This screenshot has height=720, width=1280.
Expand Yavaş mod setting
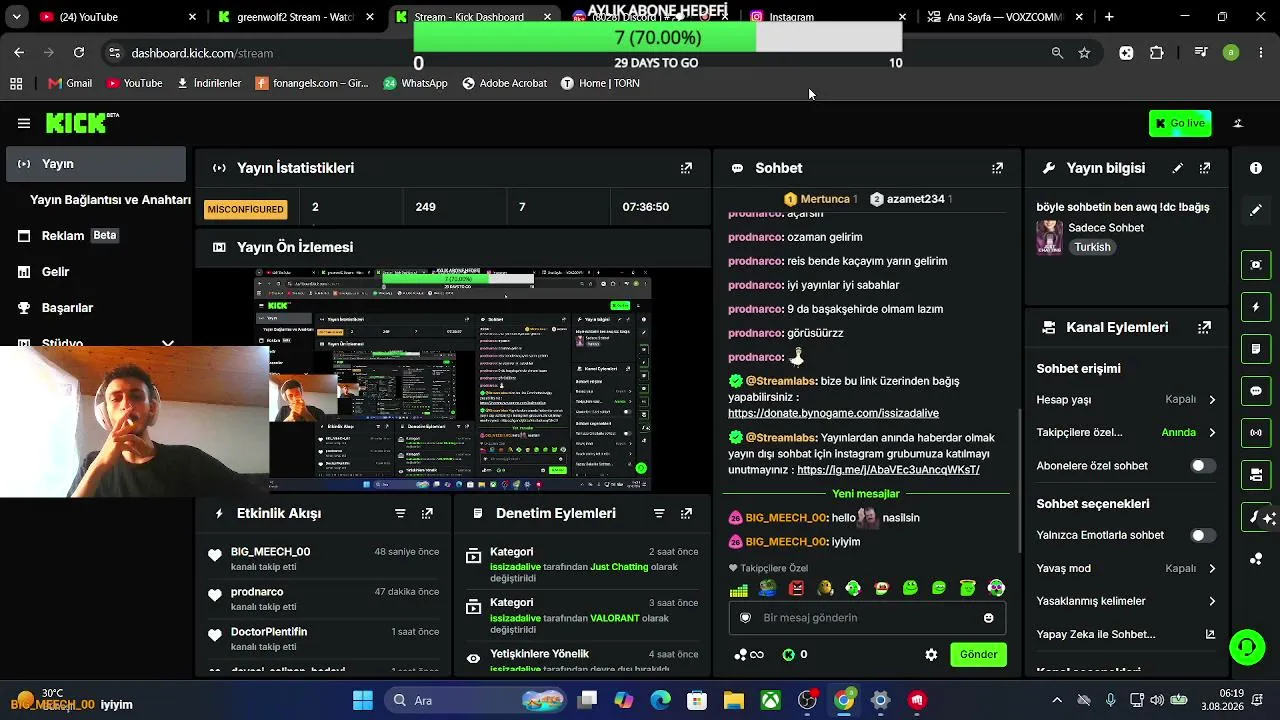pos(1126,568)
